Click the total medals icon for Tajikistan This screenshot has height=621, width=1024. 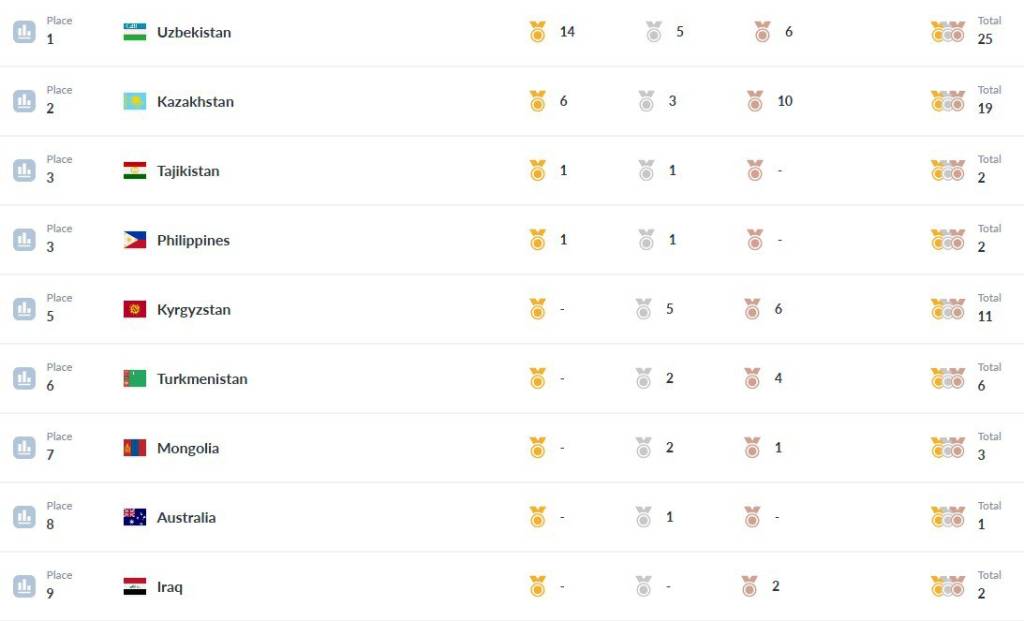(x=948, y=170)
